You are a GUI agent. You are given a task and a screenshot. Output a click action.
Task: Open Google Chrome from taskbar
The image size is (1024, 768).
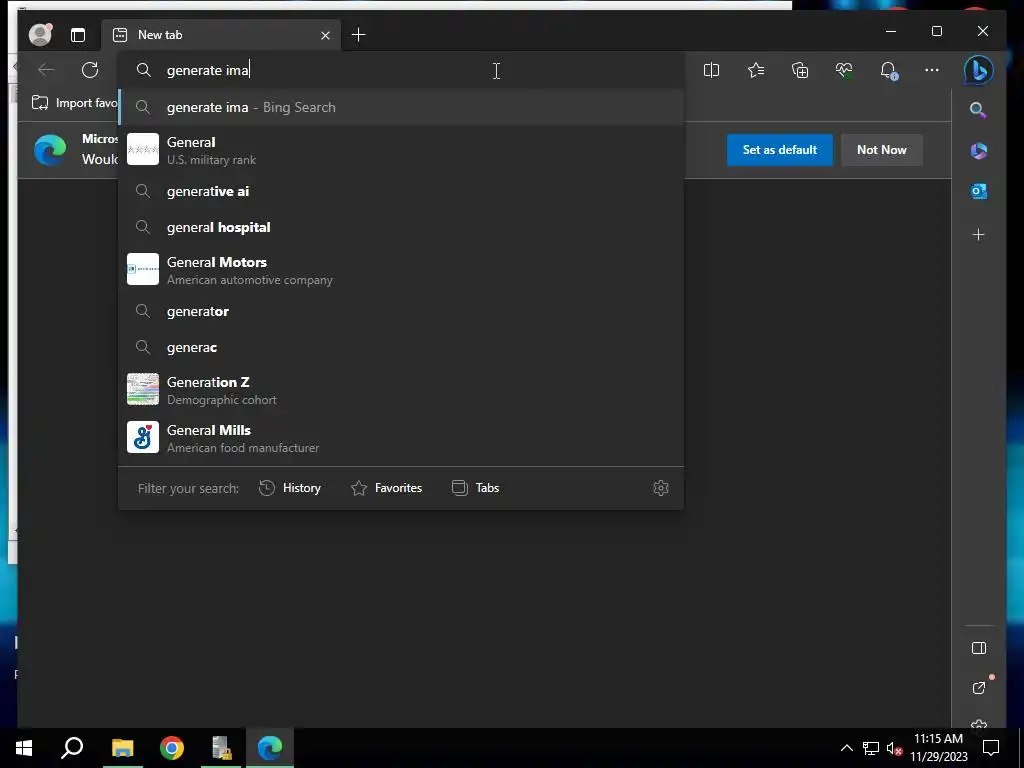(x=172, y=748)
